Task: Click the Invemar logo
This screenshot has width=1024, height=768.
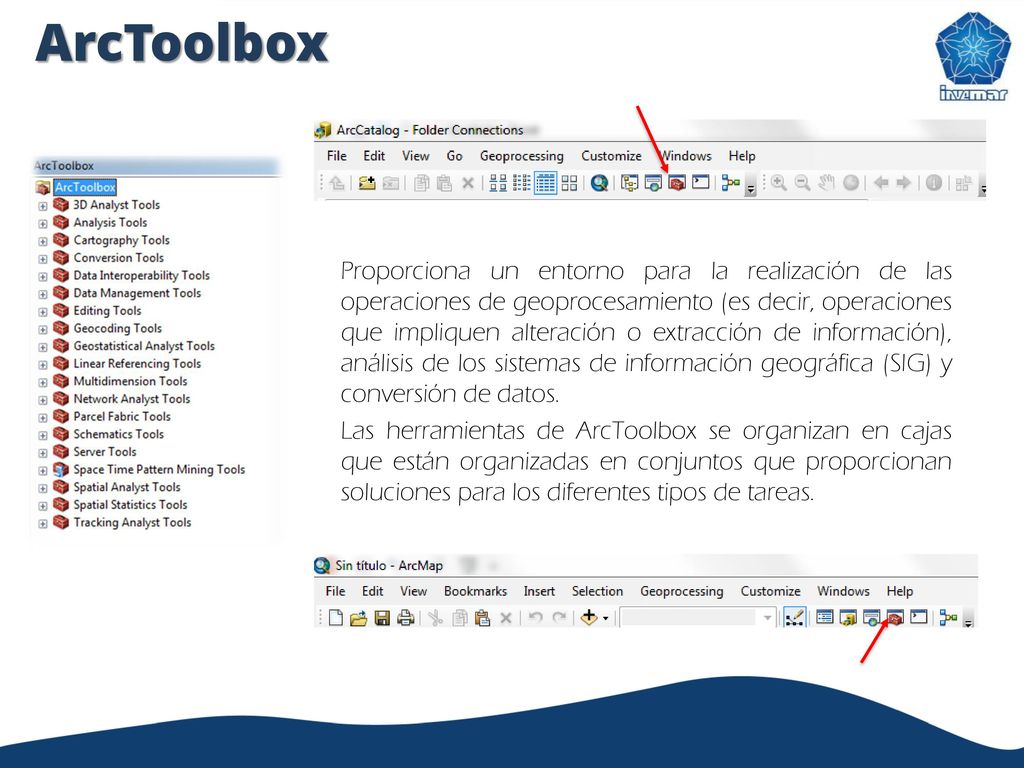Action: pos(972,56)
